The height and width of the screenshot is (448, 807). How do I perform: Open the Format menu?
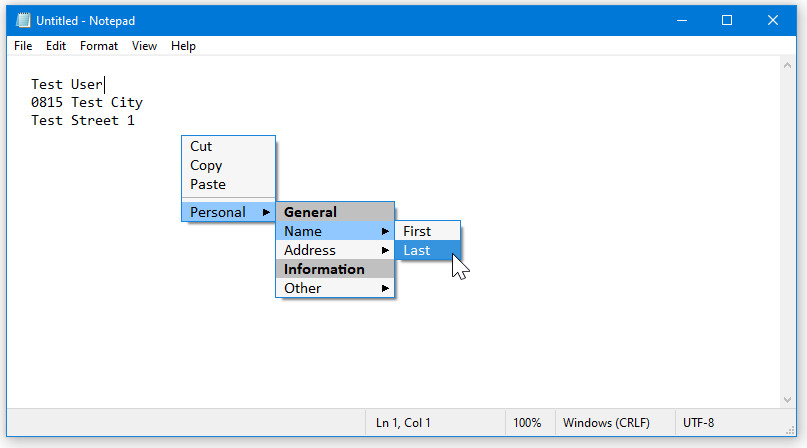pyautogui.click(x=99, y=46)
